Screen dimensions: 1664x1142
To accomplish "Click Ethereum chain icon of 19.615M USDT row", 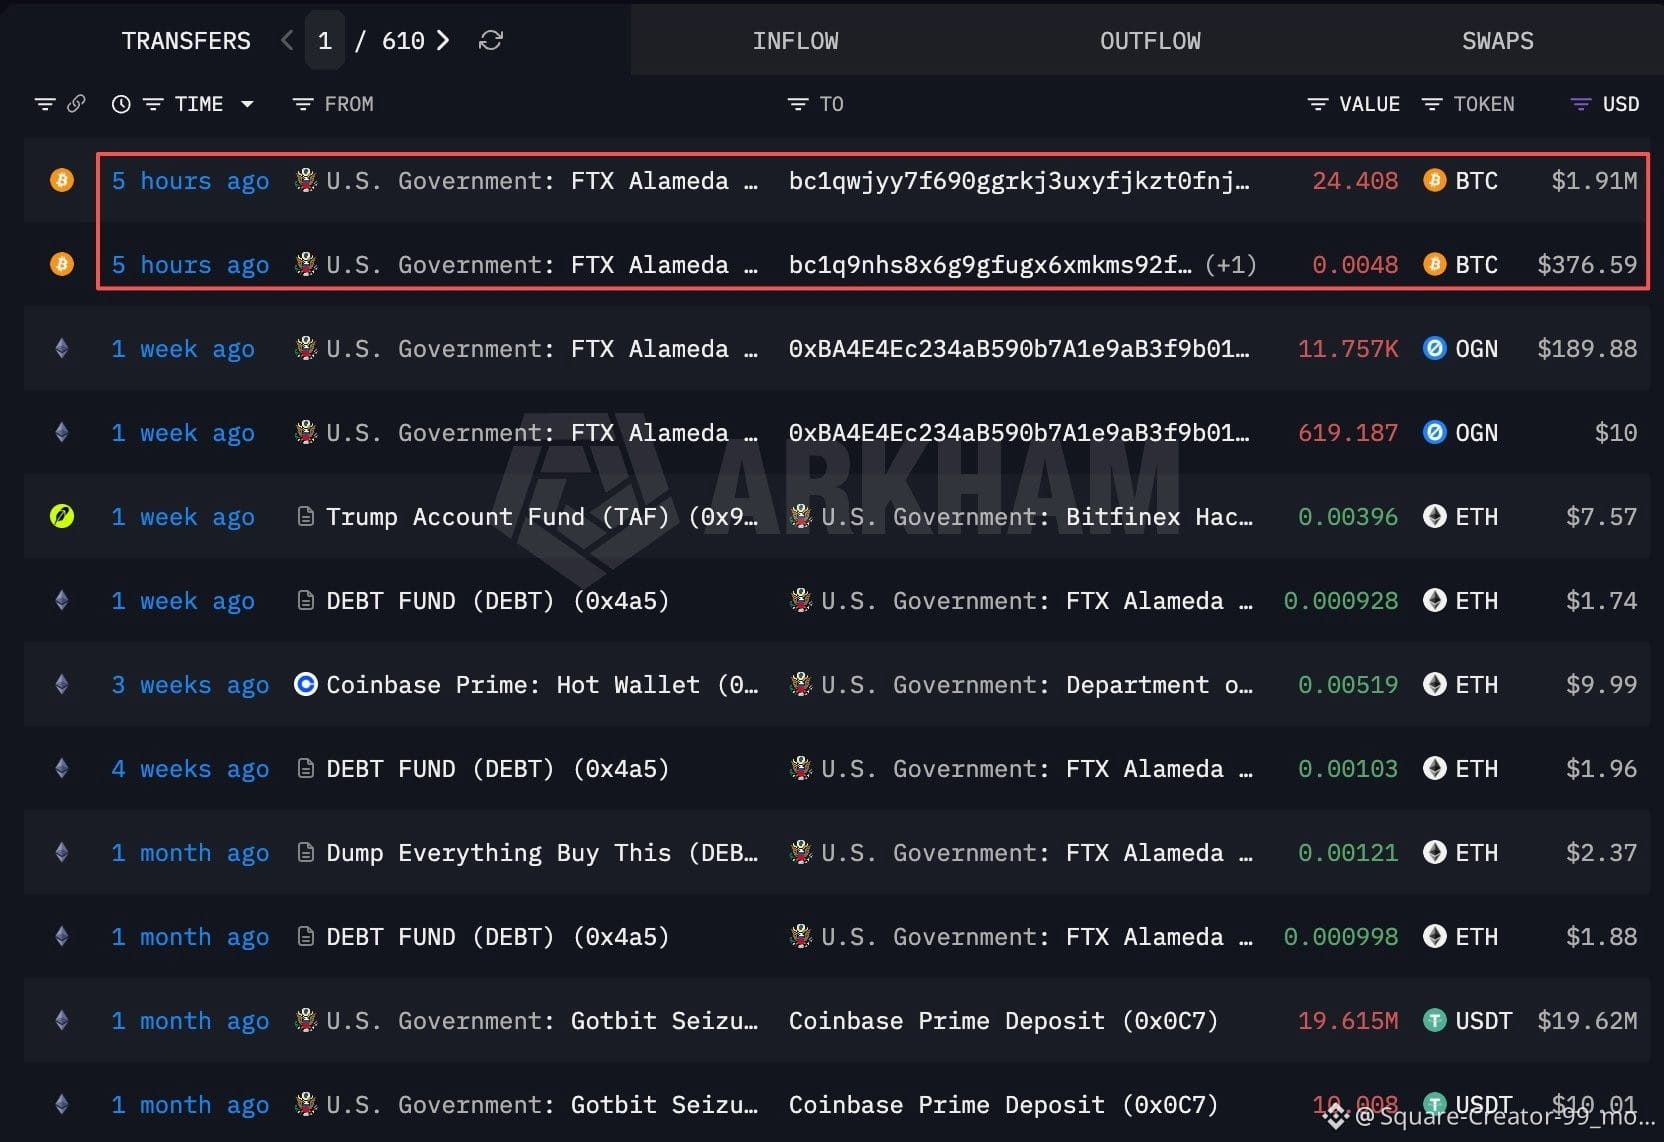I will coord(62,1020).
